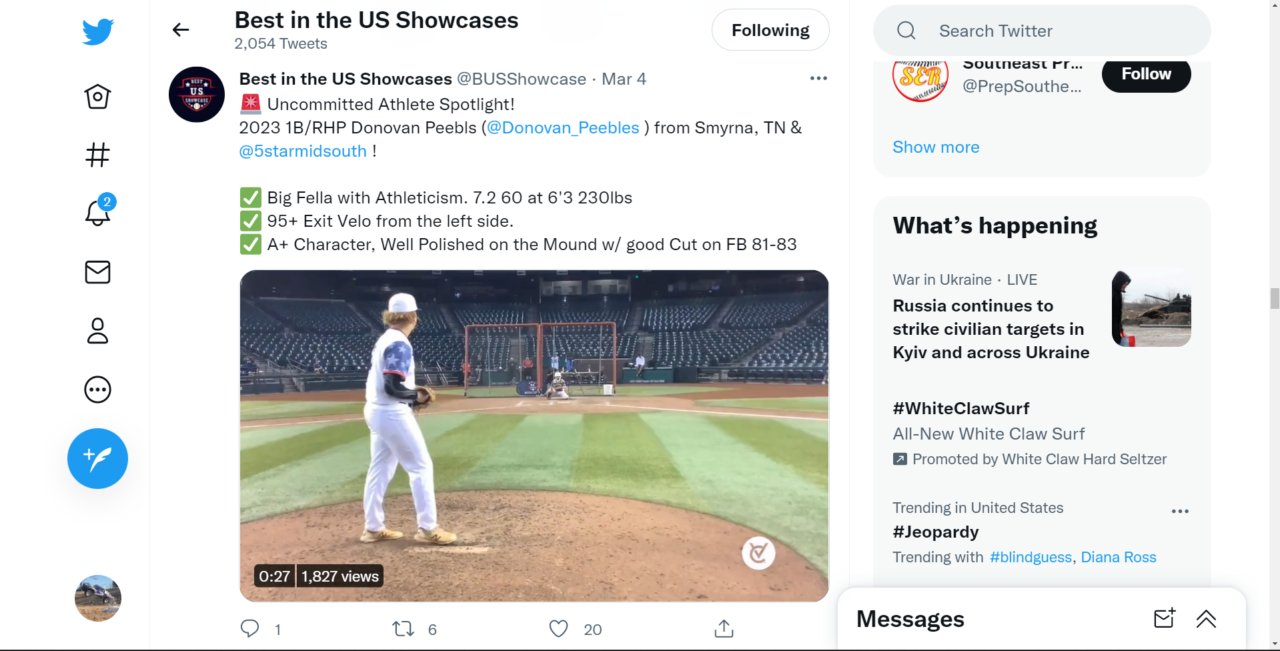Reply to the BUSShowcase tweet
The height and width of the screenshot is (651, 1280).
click(249, 628)
